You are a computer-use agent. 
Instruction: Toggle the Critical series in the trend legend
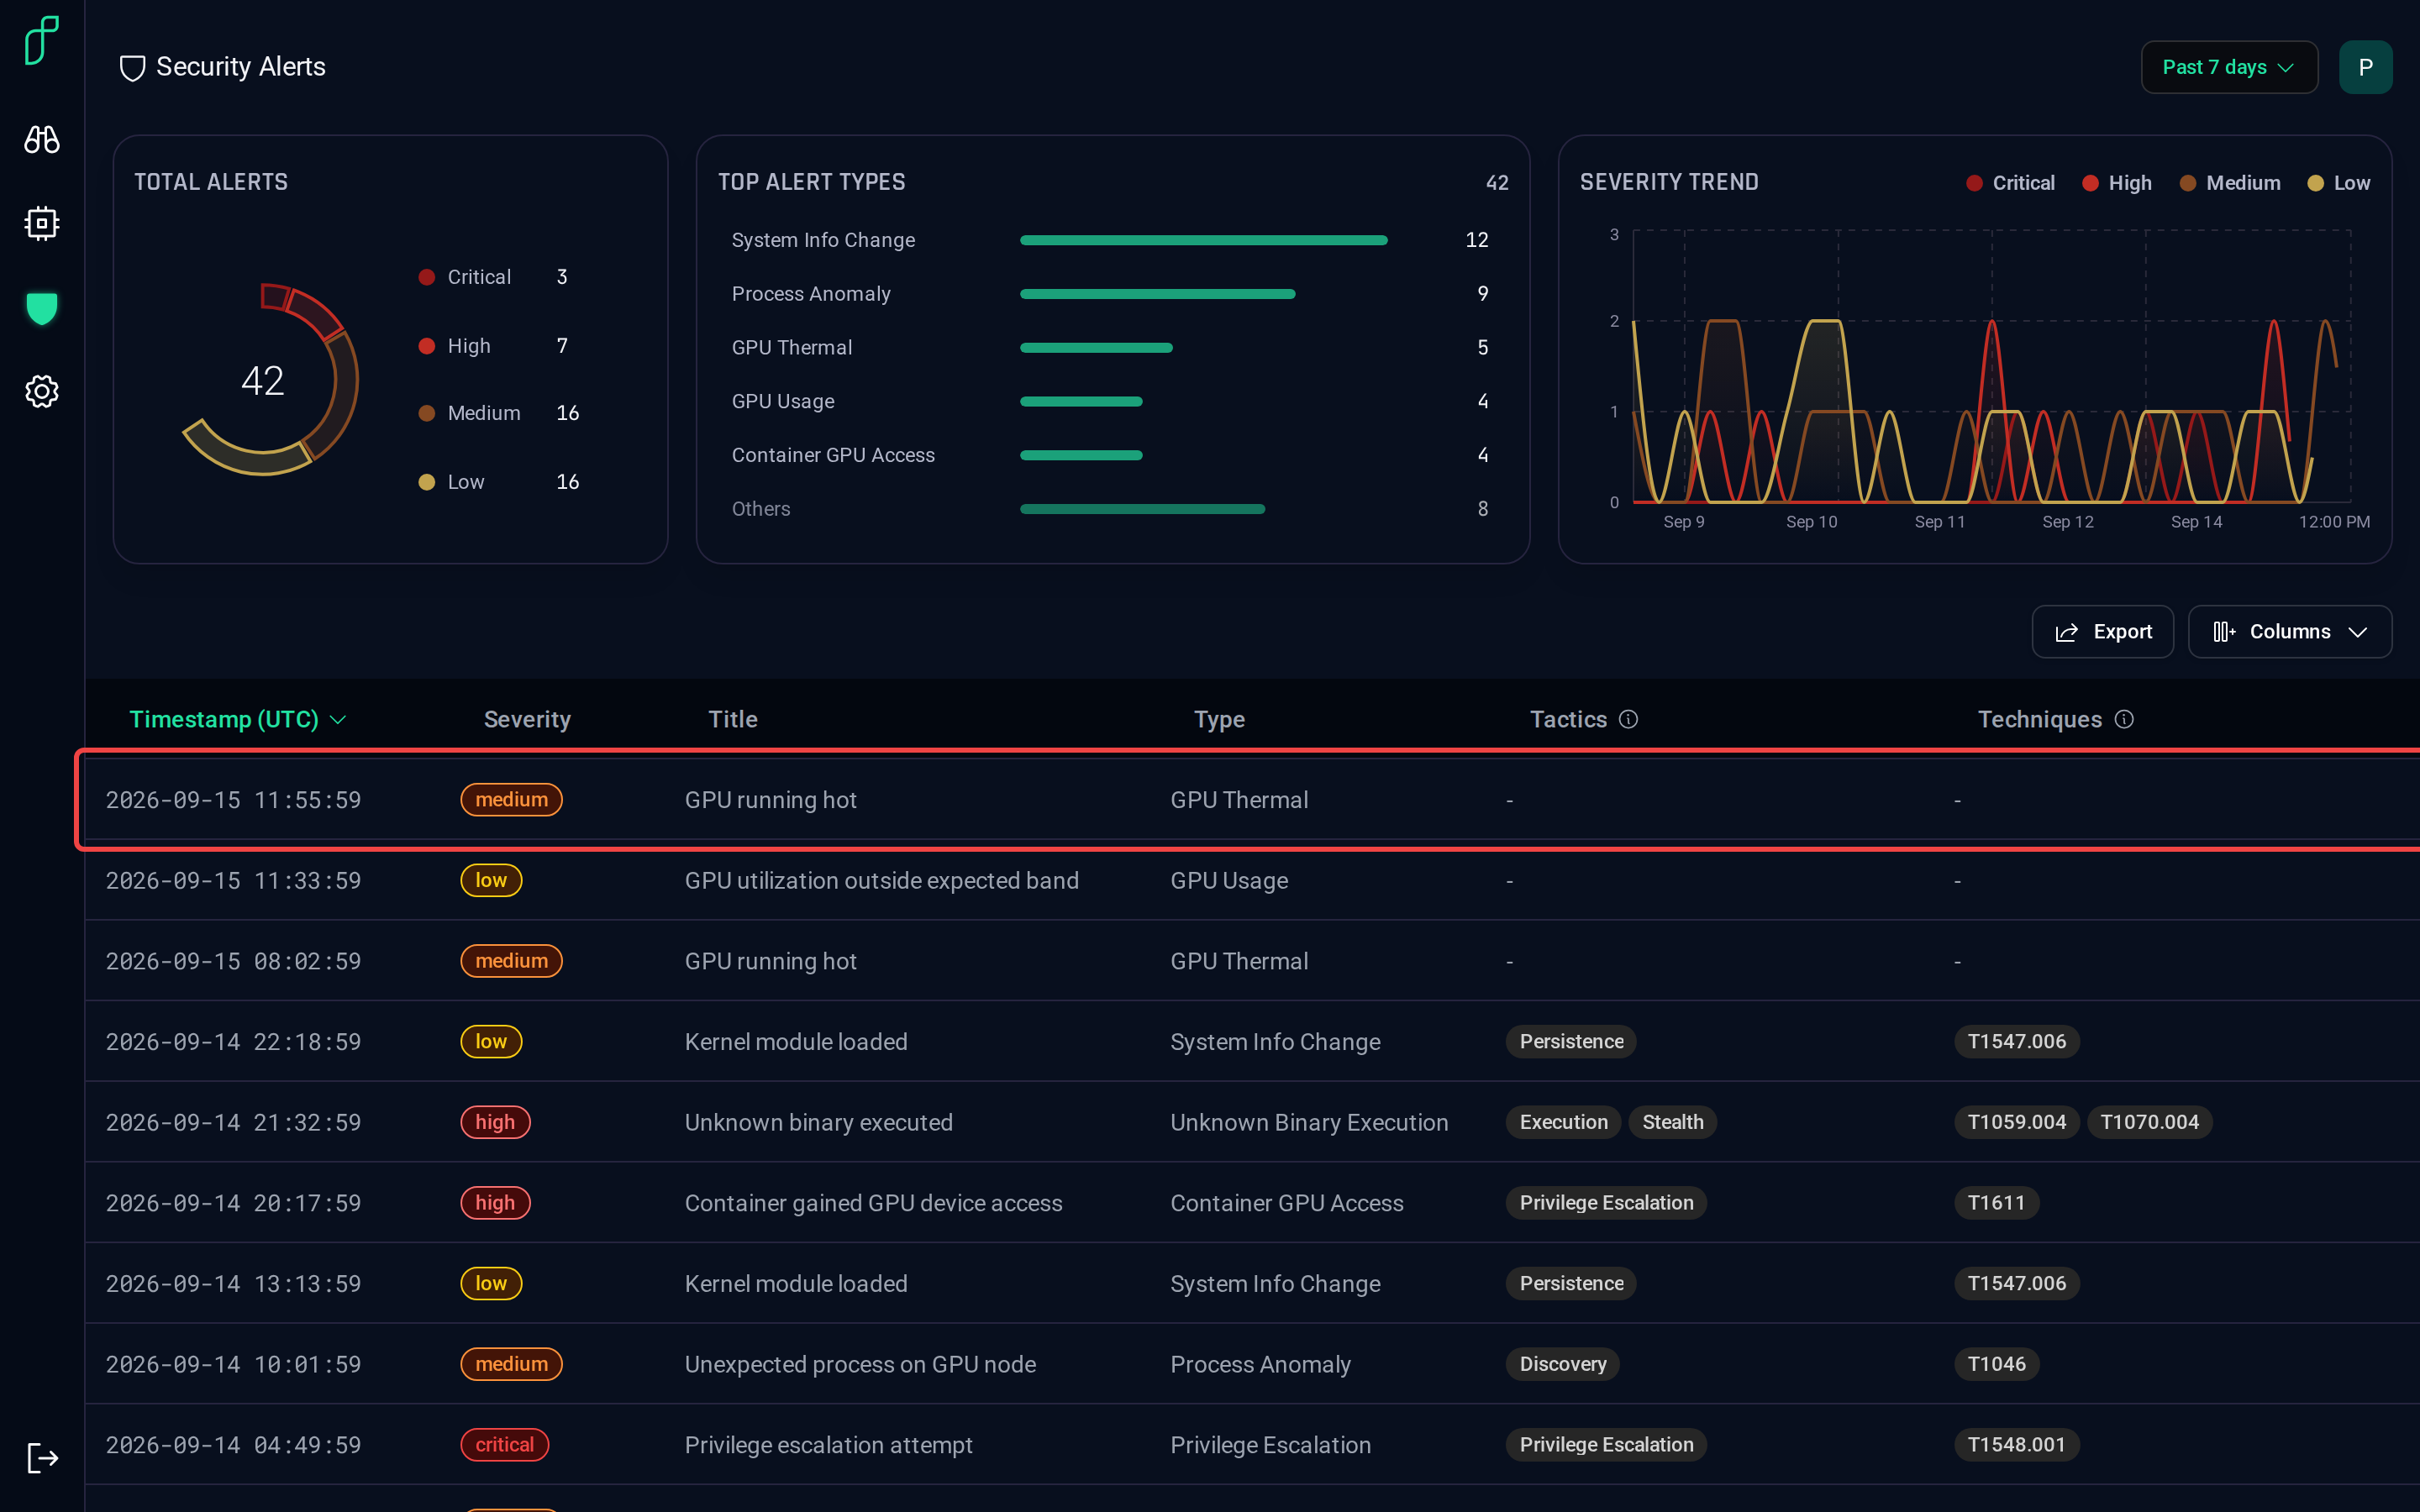[2010, 183]
